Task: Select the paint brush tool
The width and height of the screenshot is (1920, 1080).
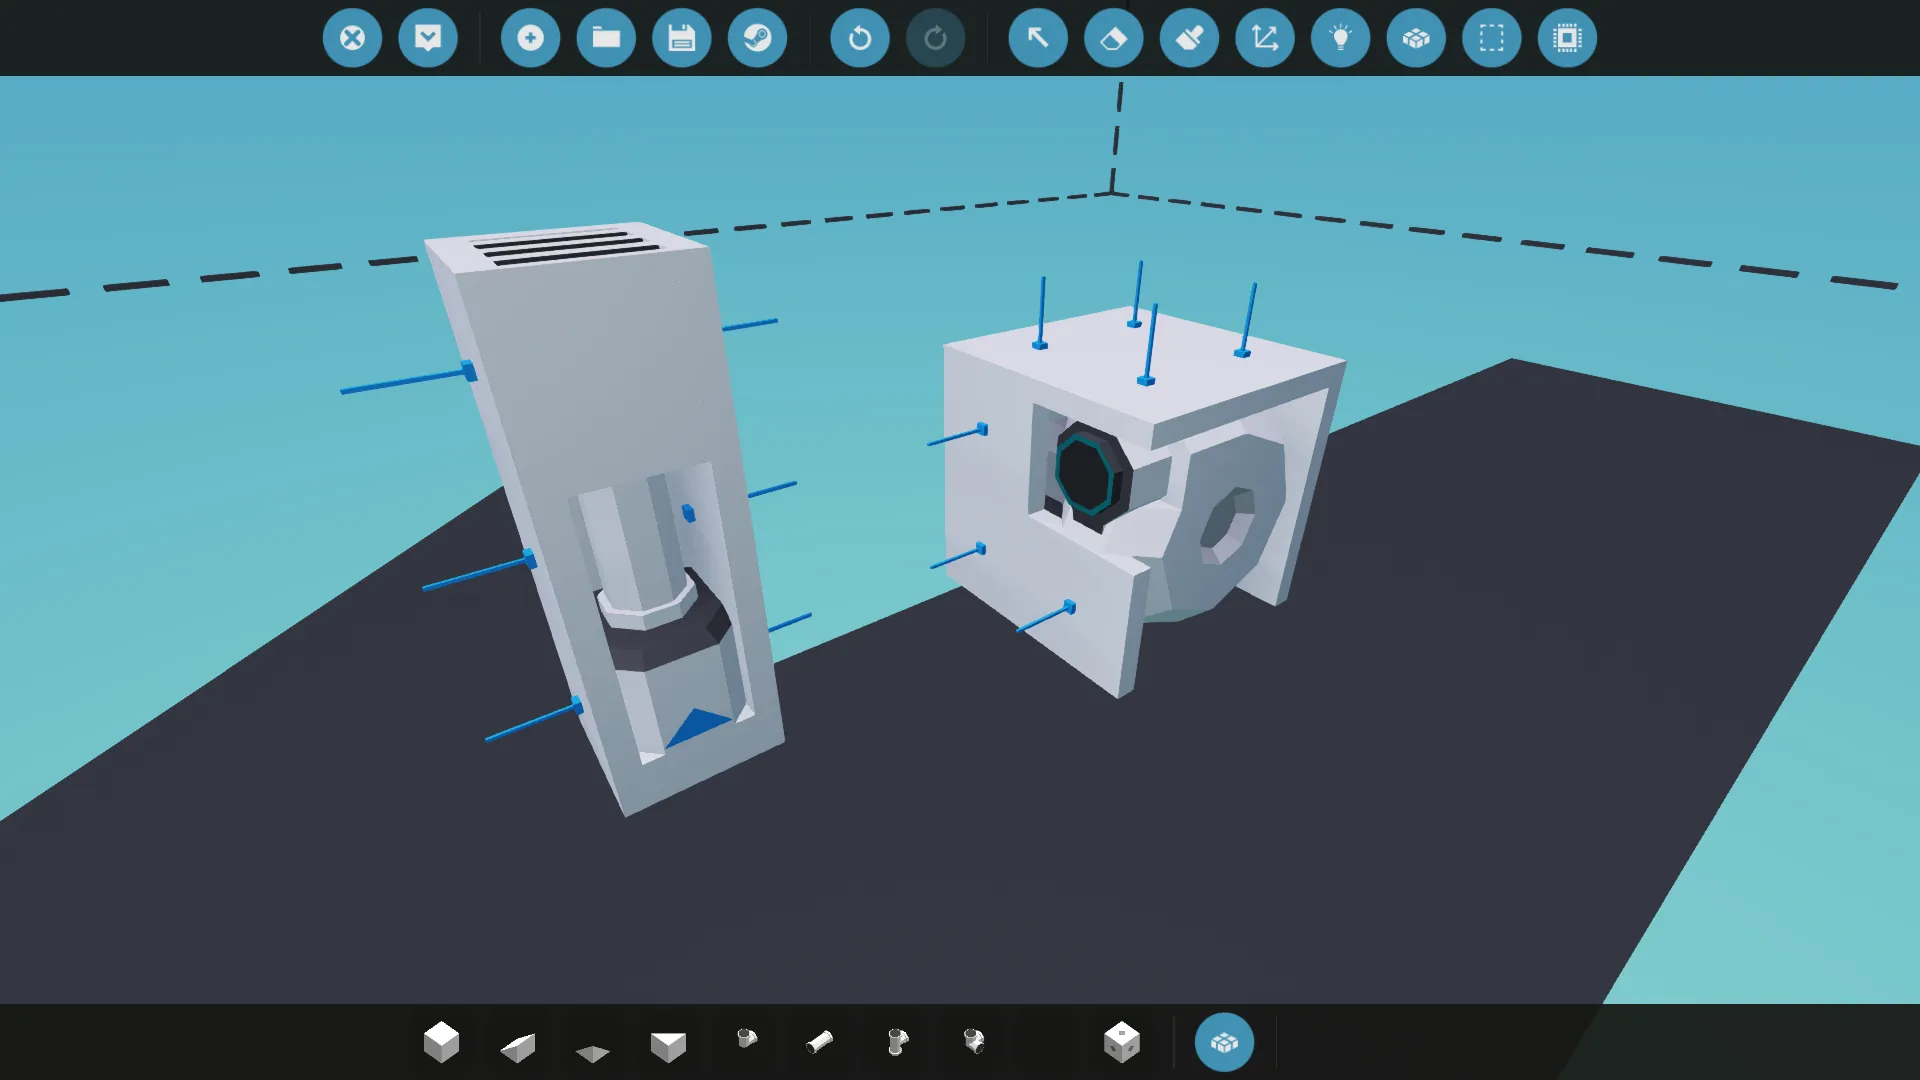Action: pyautogui.click(x=1189, y=38)
